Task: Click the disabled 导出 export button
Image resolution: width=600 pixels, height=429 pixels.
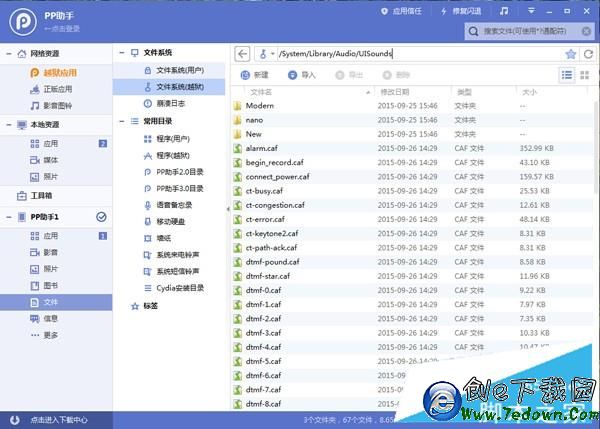Action: [349, 75]
